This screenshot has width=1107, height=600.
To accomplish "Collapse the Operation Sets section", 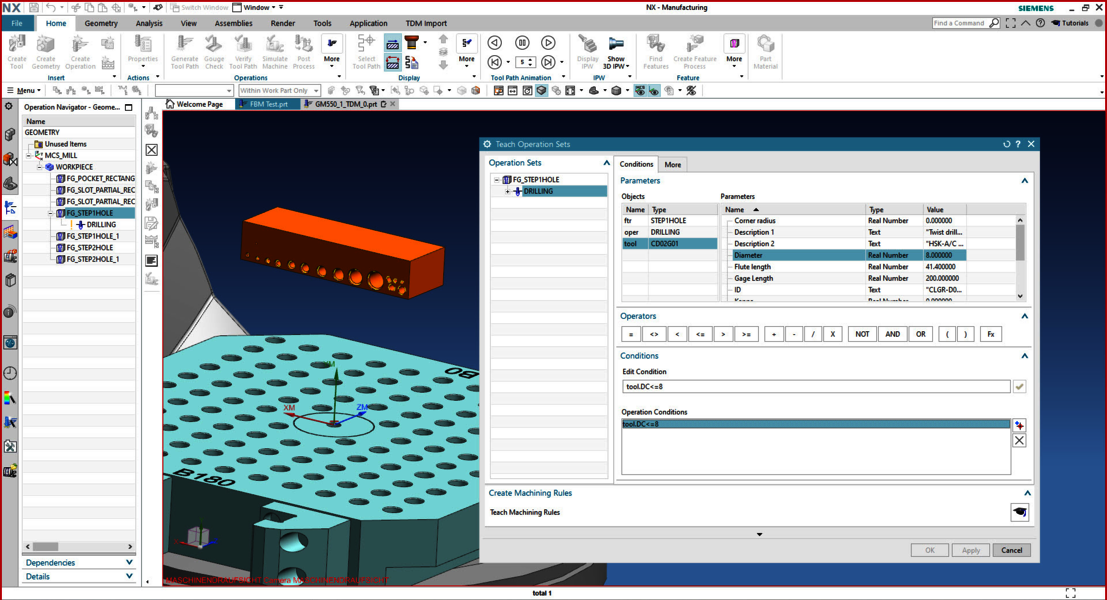I will (x=606, y=163).
